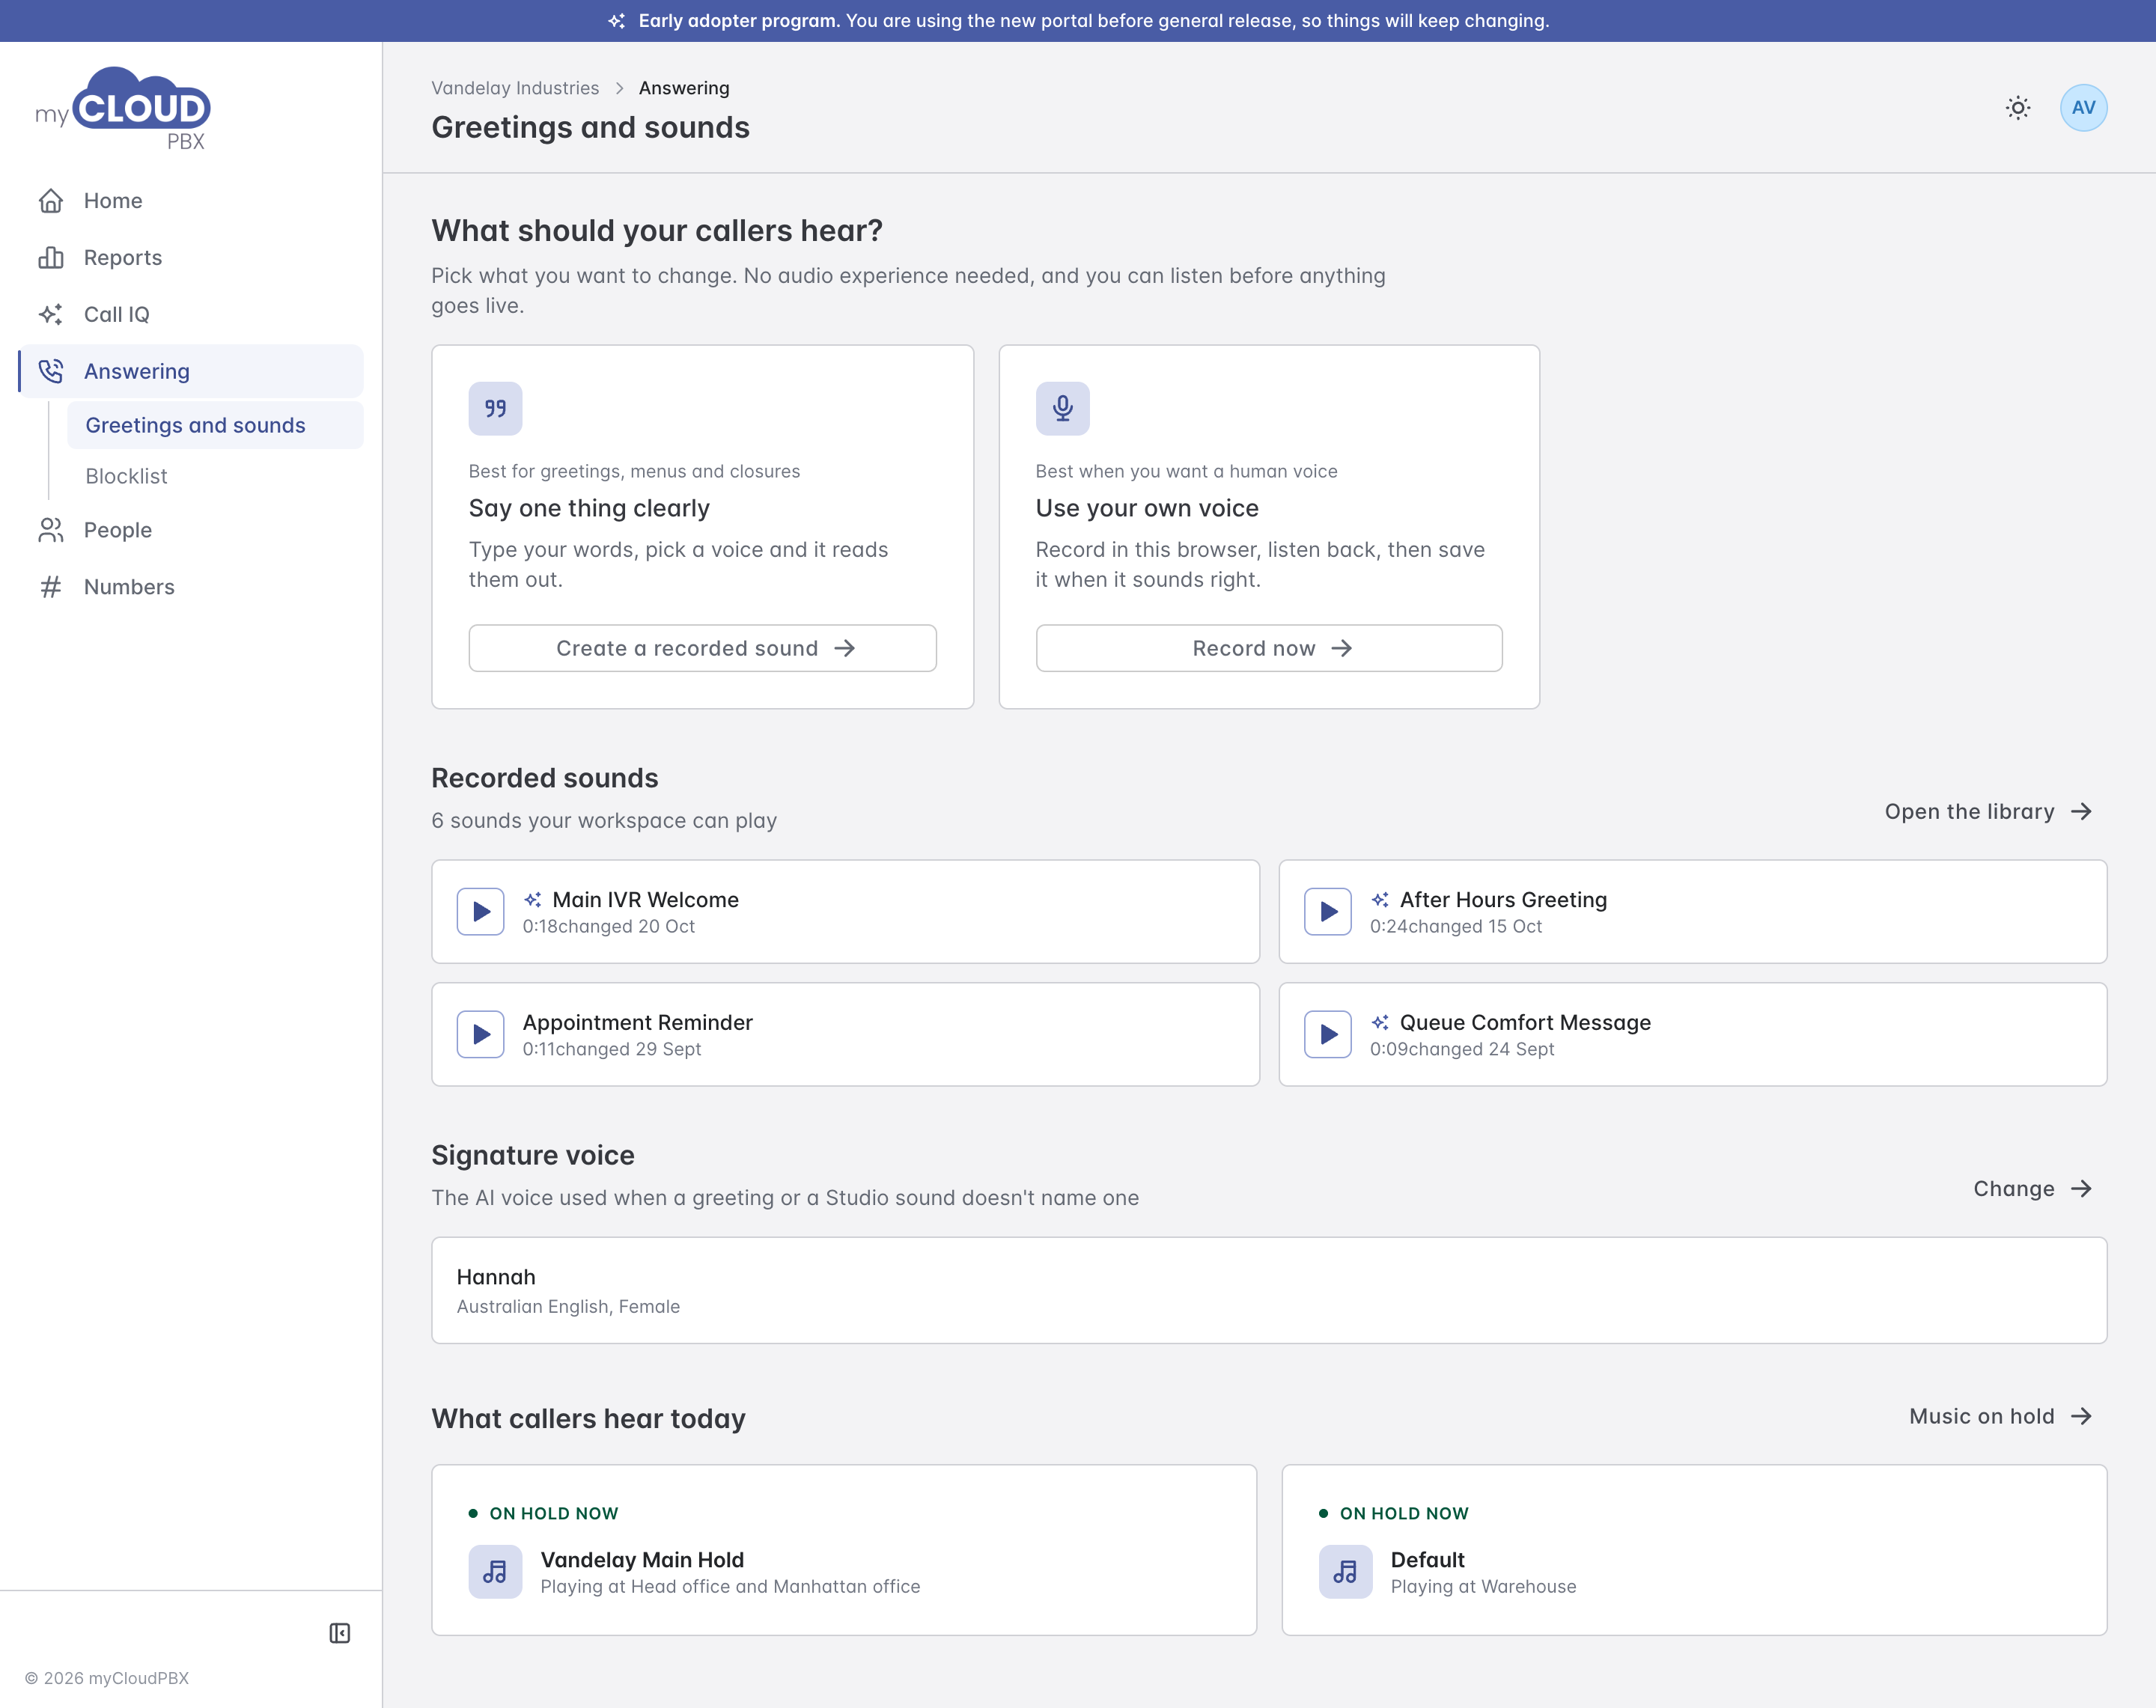This screenshot has height=1708, width=2156.
Task: Open People in the sidebar
Action: [x=191, y=530]
